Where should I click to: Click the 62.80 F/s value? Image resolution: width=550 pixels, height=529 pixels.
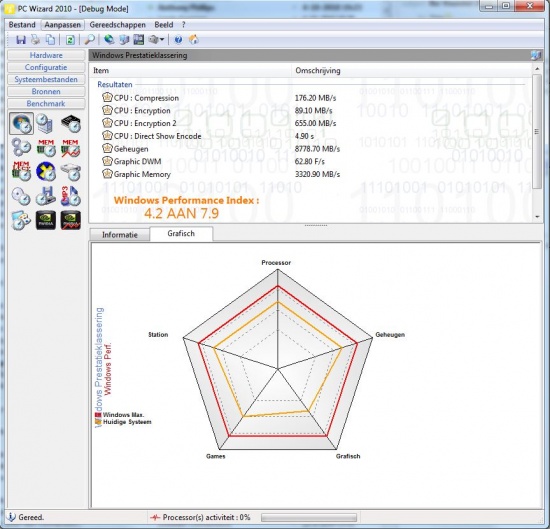tap(309, 161)
